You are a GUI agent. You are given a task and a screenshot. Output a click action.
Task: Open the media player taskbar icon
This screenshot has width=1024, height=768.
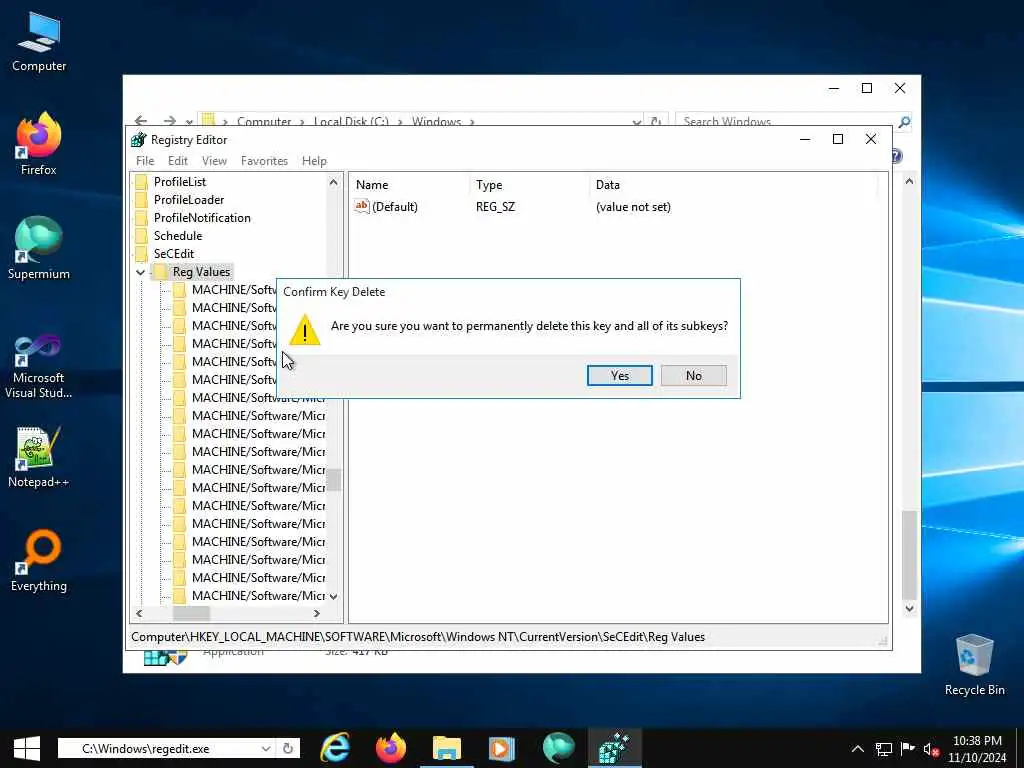click(502, 748)
